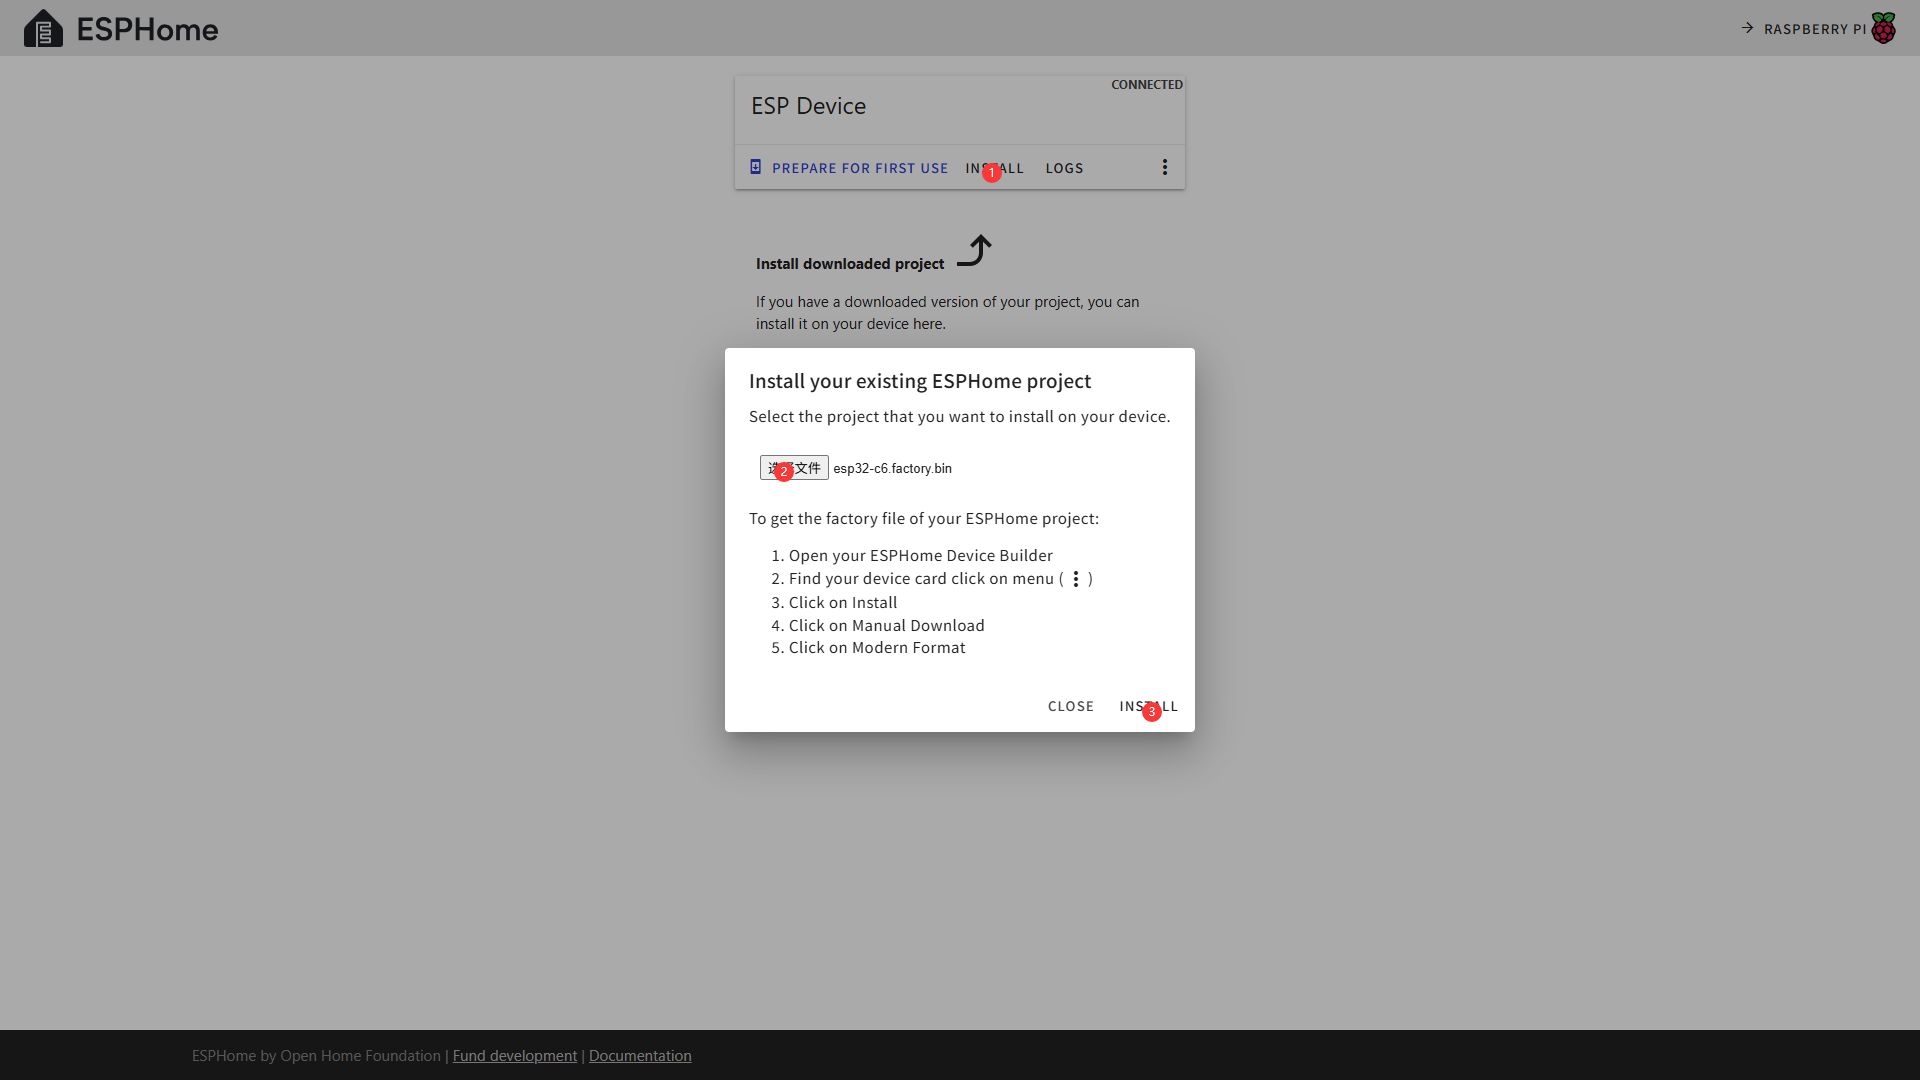This screenshot has width=1920, height=1080.
Task: Open the Fund development link
Action: (514, 1056)
